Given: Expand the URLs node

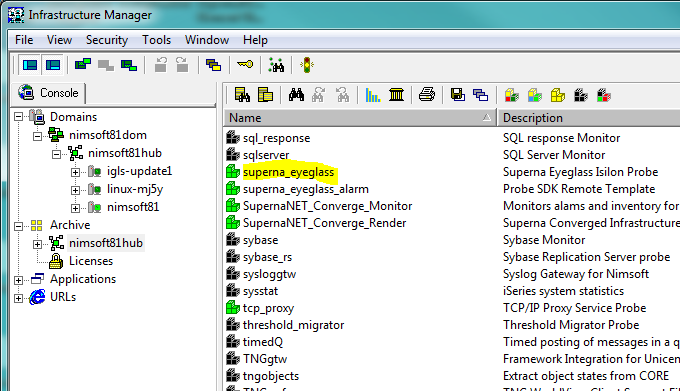Looking at the screenshot, I should click(x=19, y=298).
